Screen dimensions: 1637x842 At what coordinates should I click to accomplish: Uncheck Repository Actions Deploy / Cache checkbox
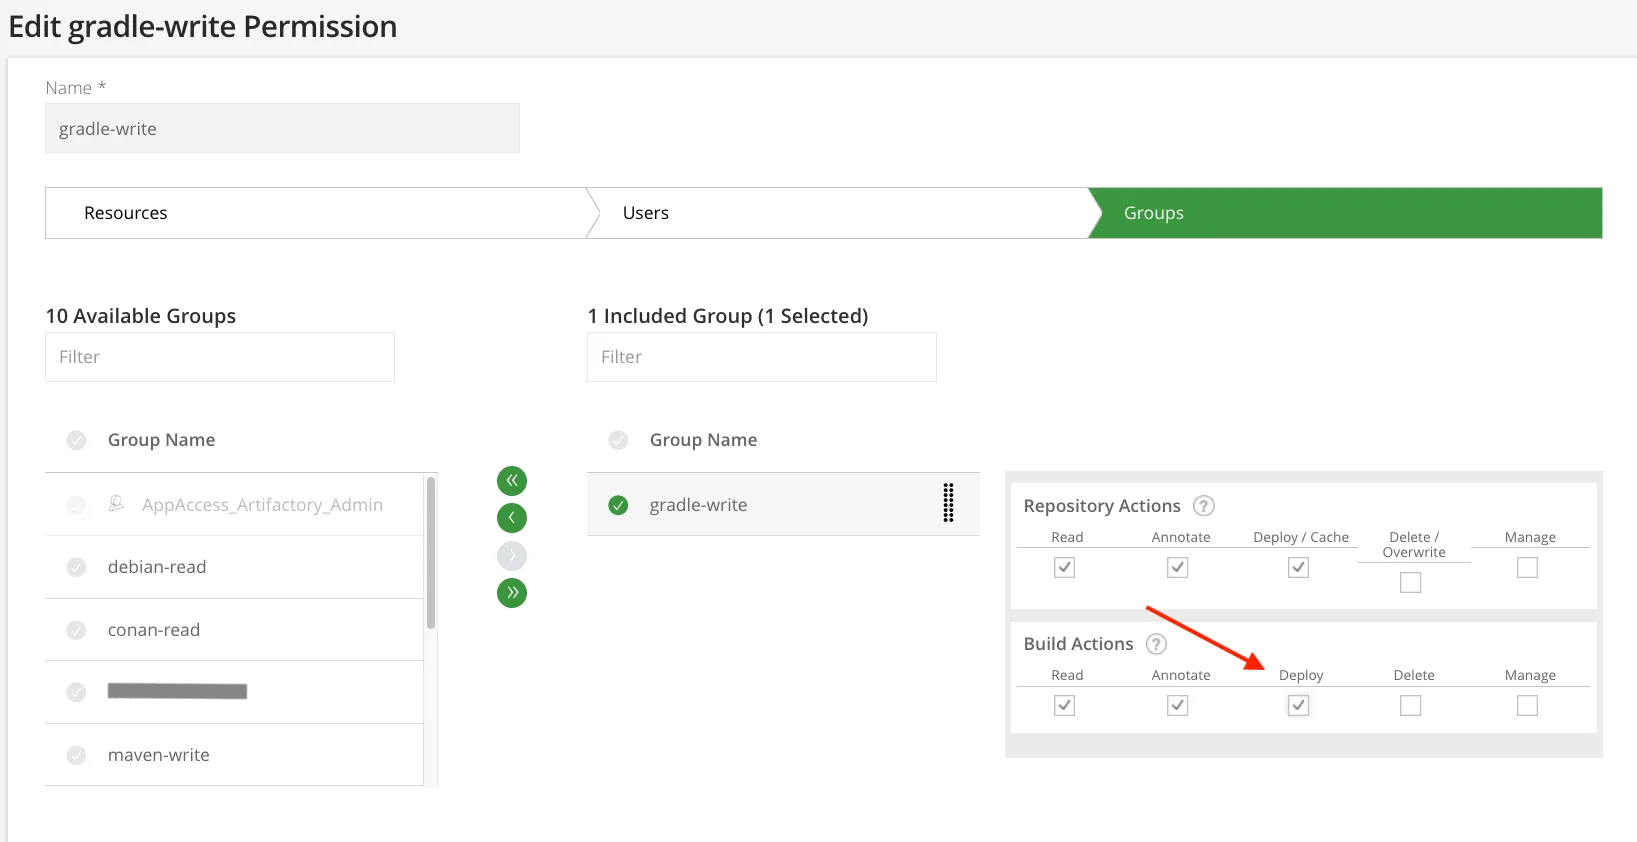pos(1298,567)
